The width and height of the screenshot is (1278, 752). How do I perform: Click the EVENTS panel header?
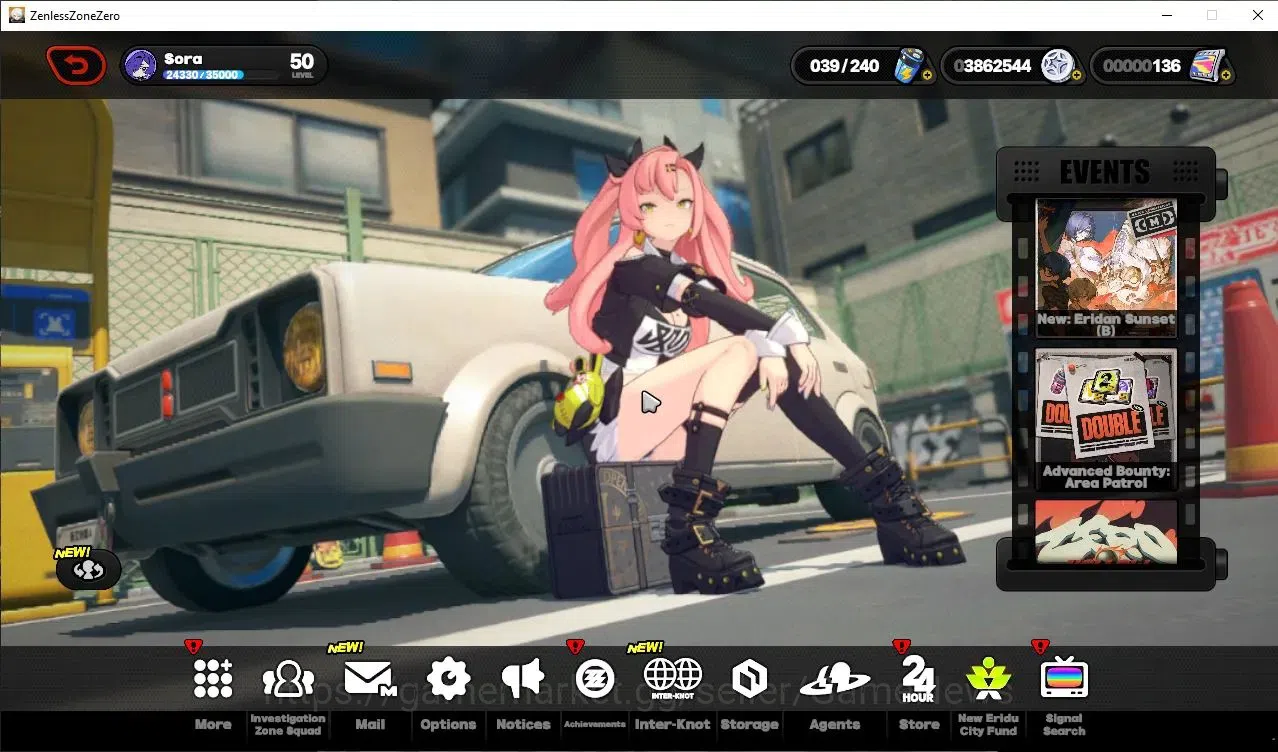pos(1105,171)
